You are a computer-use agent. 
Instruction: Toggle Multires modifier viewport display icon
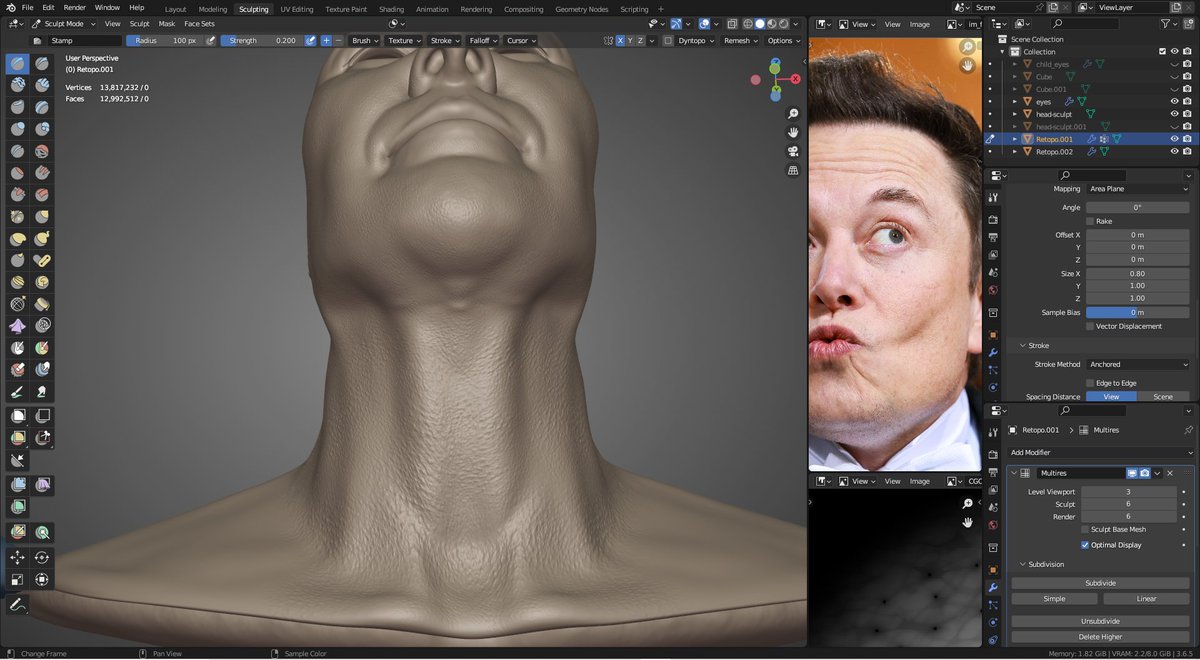[x=1132, y=473]
